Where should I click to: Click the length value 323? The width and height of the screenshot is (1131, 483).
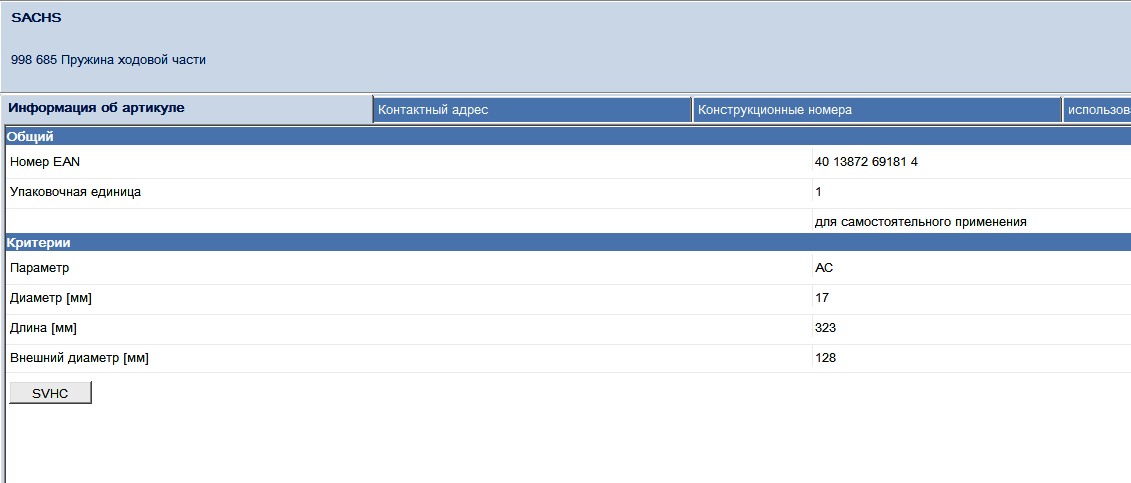(x=825, y=328)
